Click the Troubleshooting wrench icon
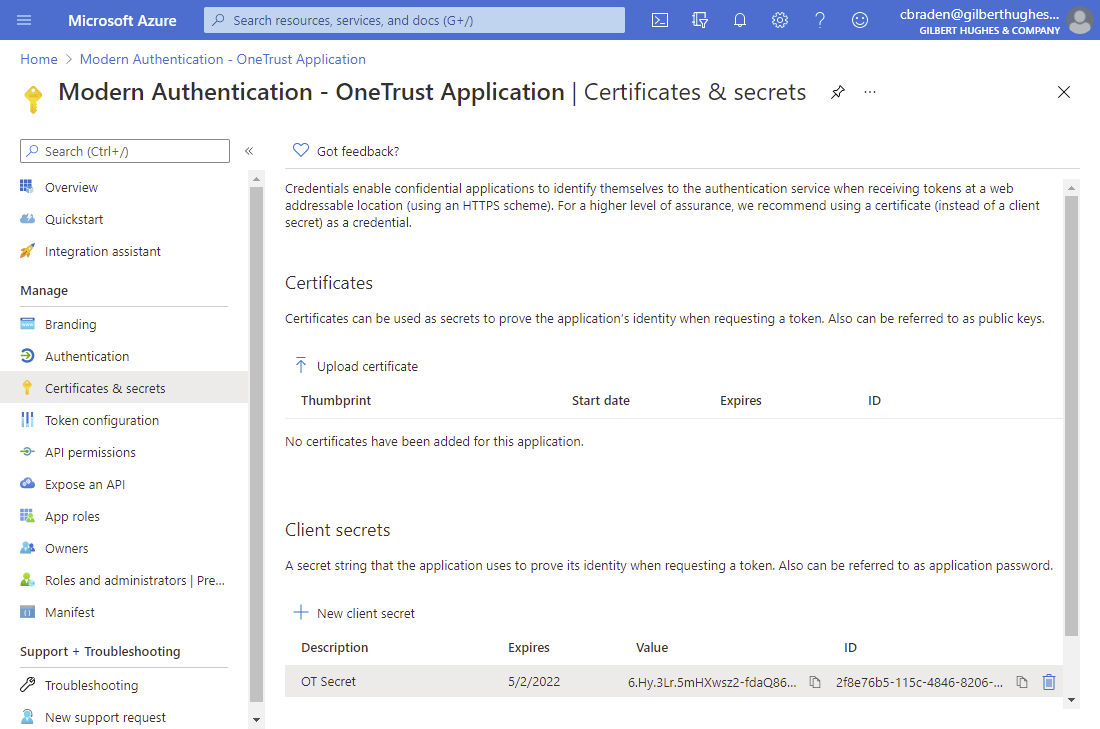Screen dimensions: 1100x729 tap(27, 685)
